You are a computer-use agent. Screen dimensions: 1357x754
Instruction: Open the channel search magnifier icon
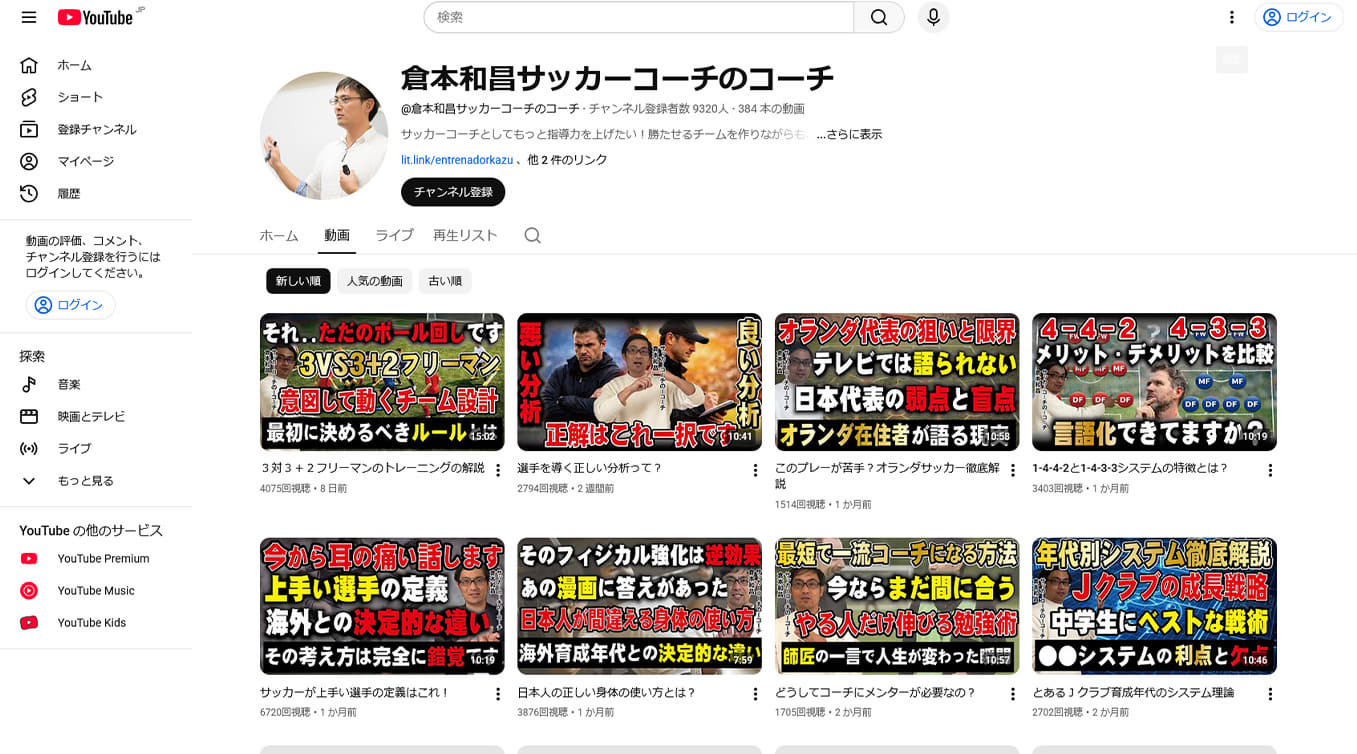532,235
